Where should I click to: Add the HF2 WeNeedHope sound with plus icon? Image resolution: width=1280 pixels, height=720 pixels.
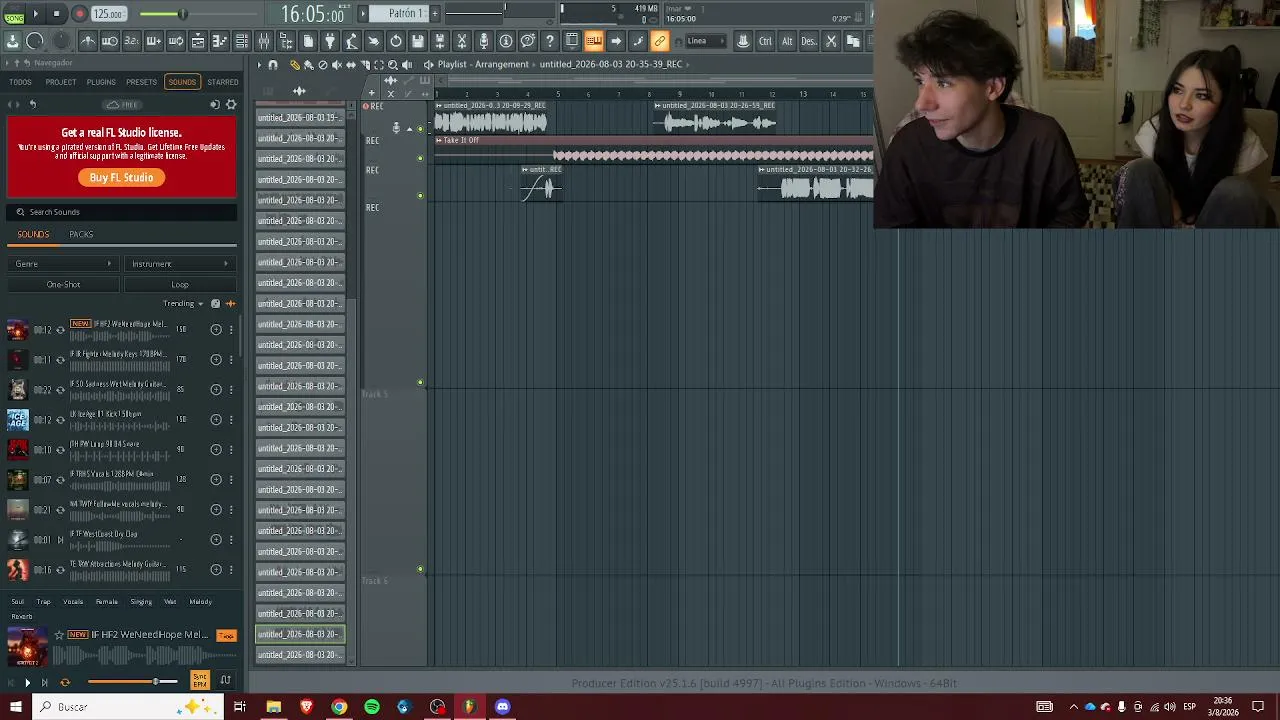216,330
